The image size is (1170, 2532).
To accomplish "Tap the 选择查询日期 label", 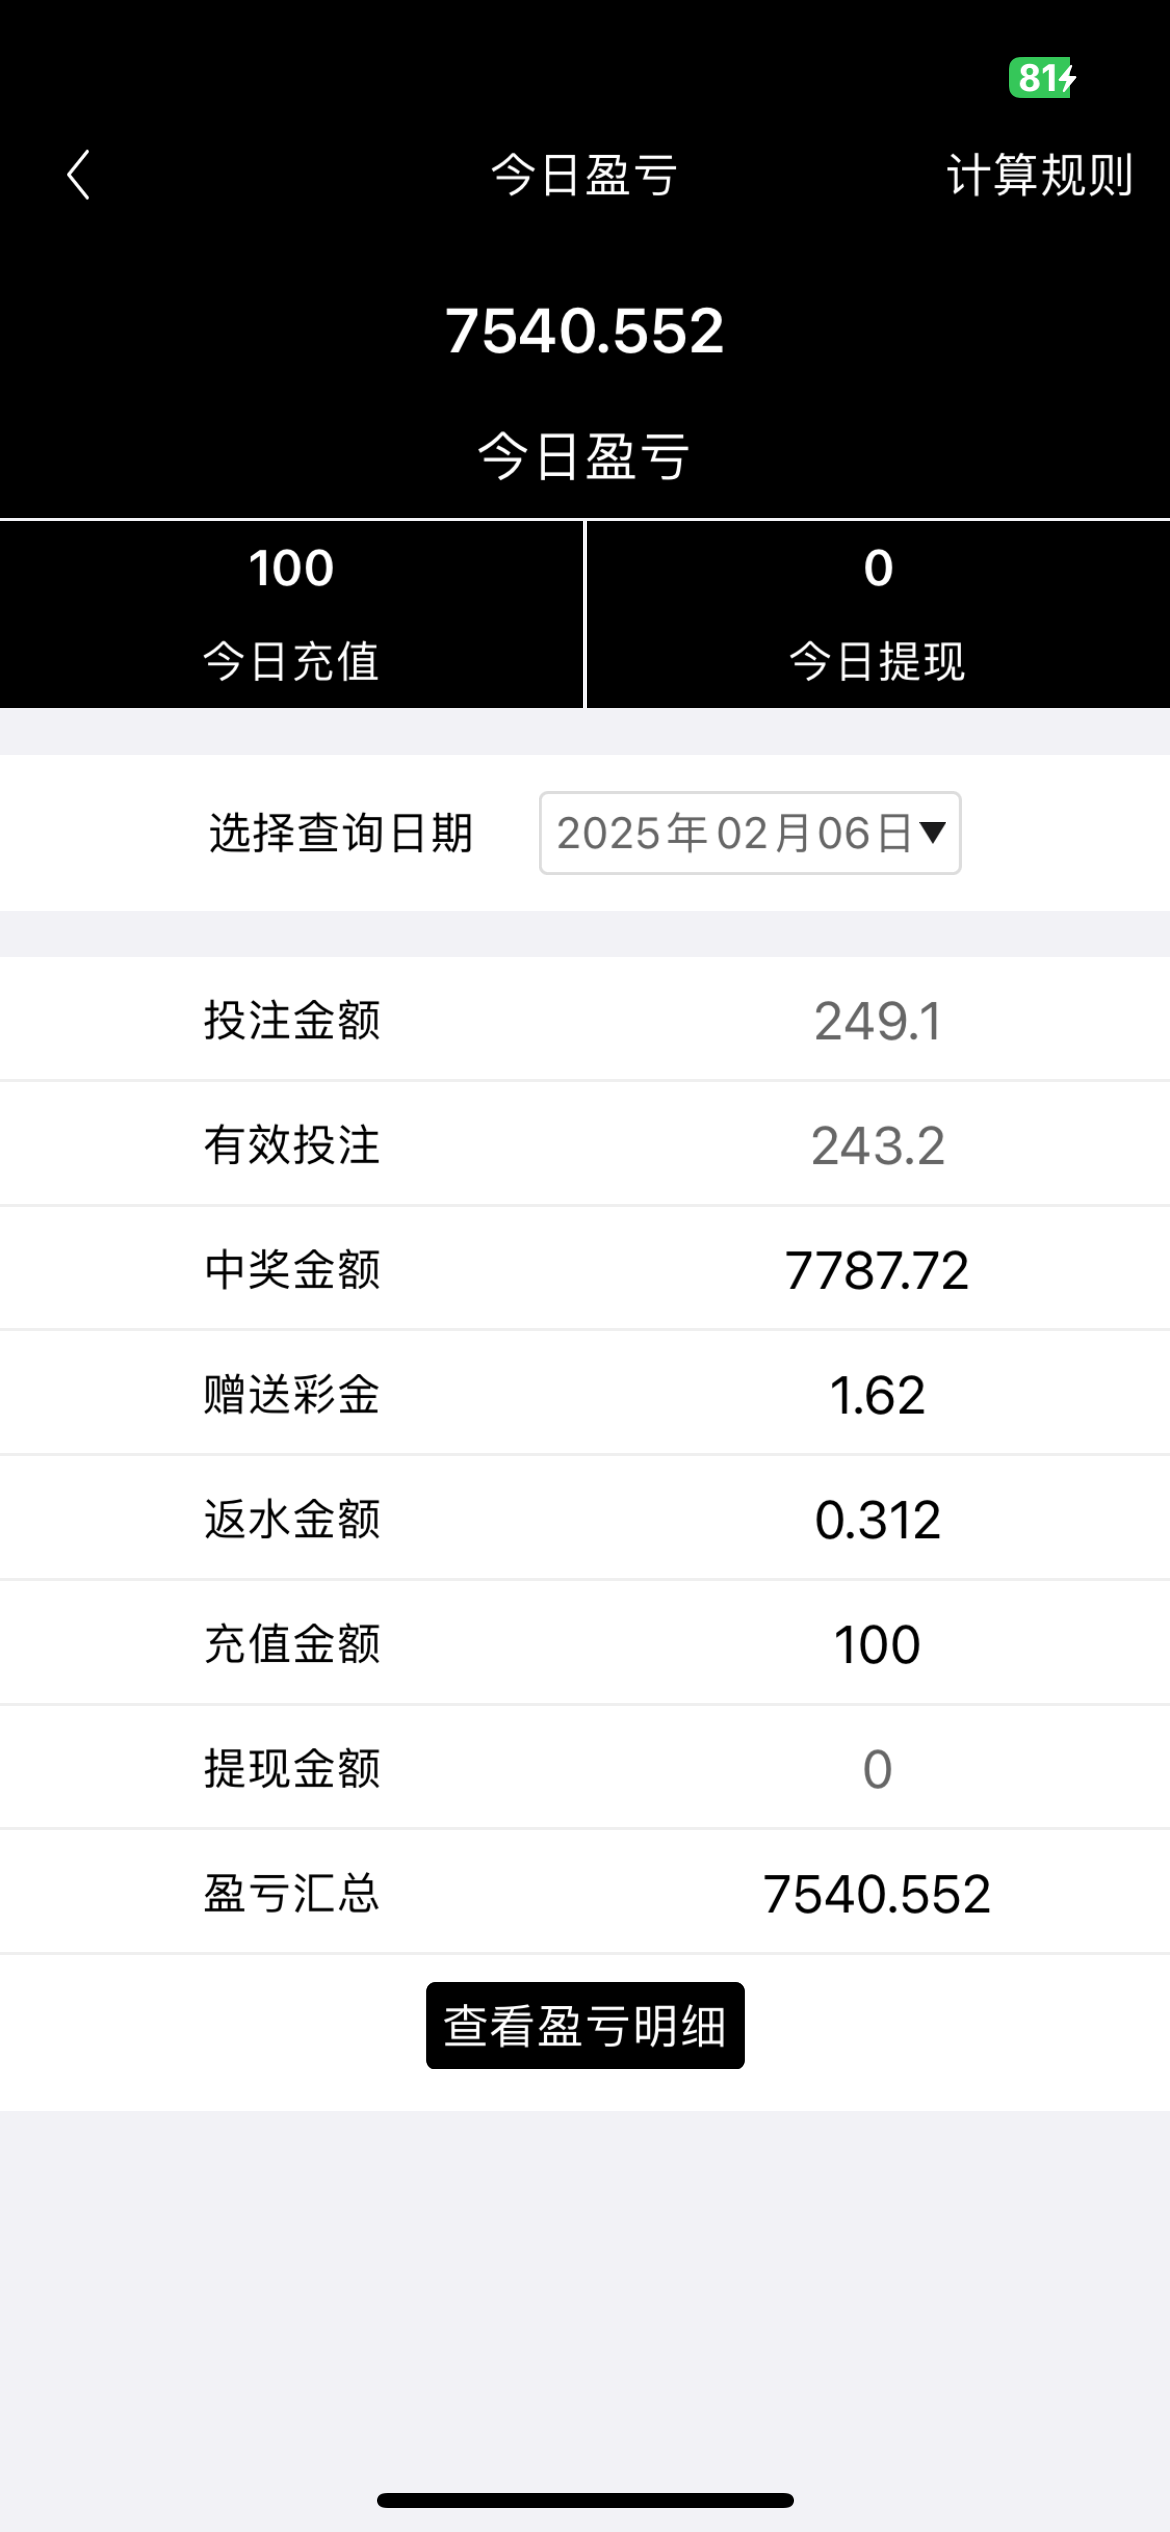I will tap(340, 833).
